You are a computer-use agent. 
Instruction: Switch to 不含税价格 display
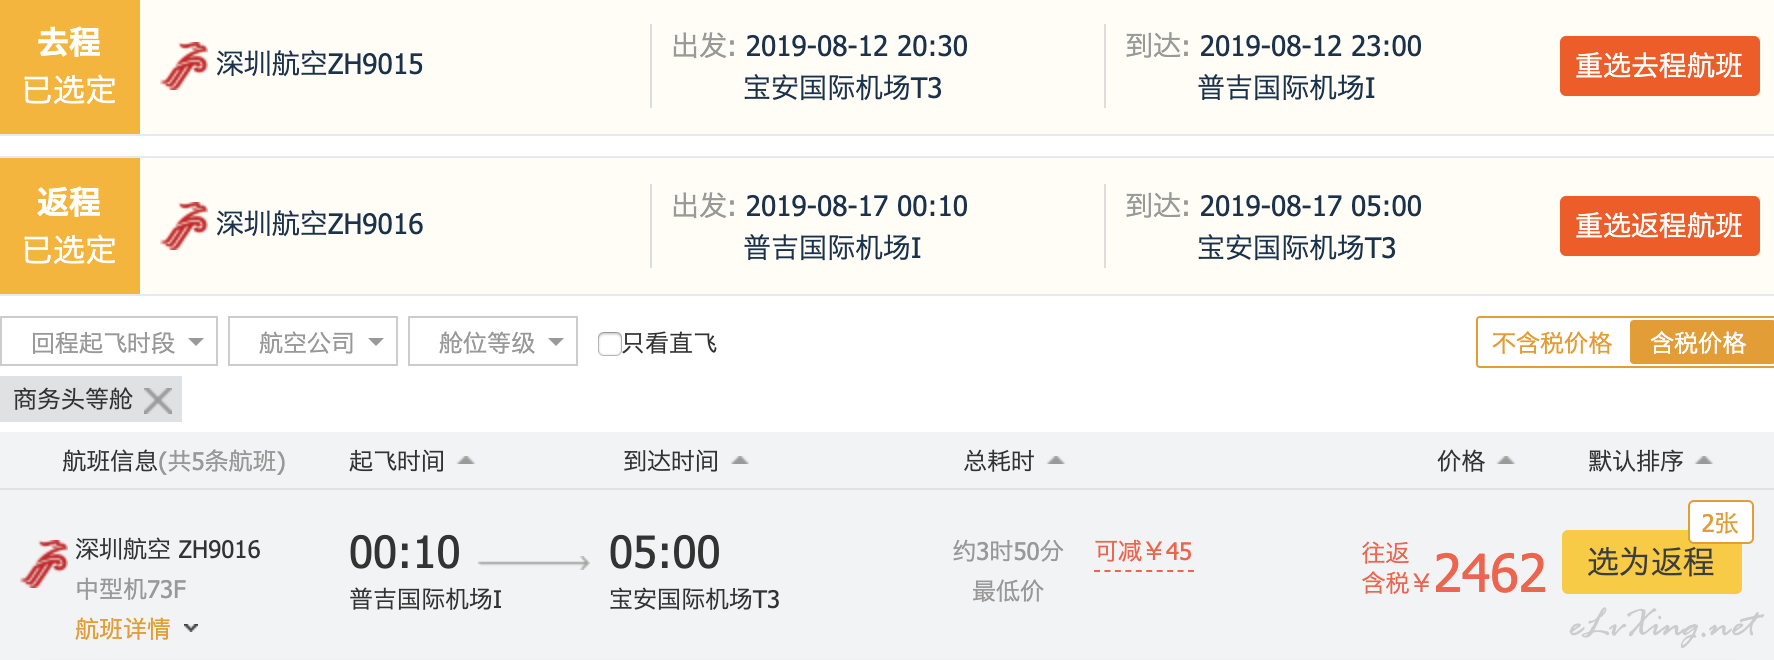click(1552, 343)
